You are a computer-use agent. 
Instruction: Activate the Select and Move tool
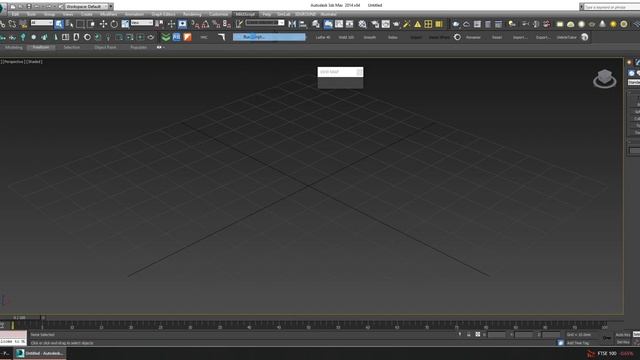(x=103, y=24)
